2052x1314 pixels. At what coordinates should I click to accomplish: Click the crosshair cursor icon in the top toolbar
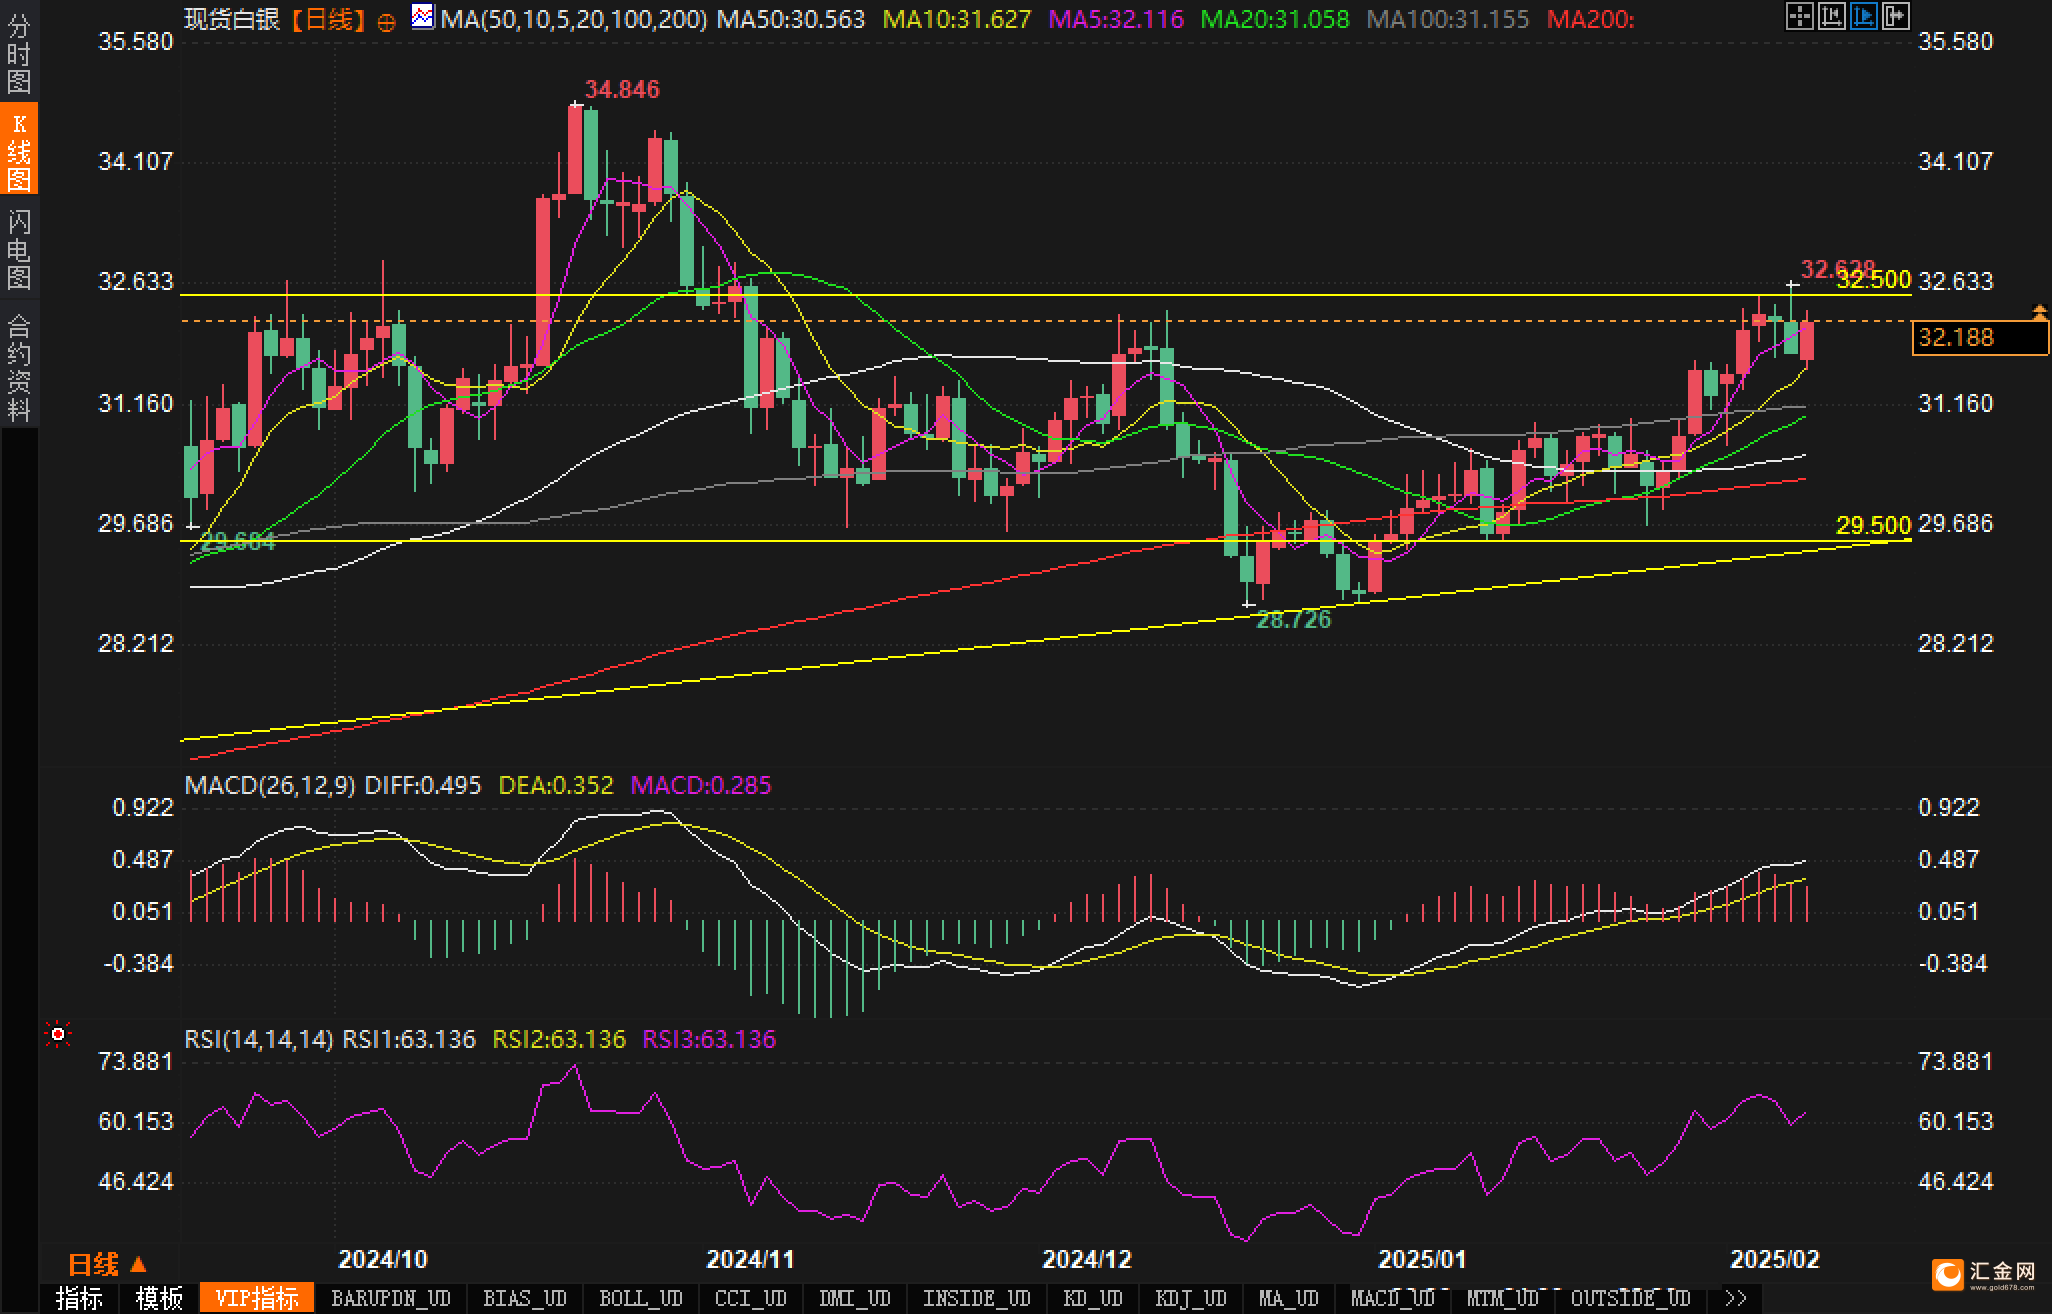[1799, 16]
